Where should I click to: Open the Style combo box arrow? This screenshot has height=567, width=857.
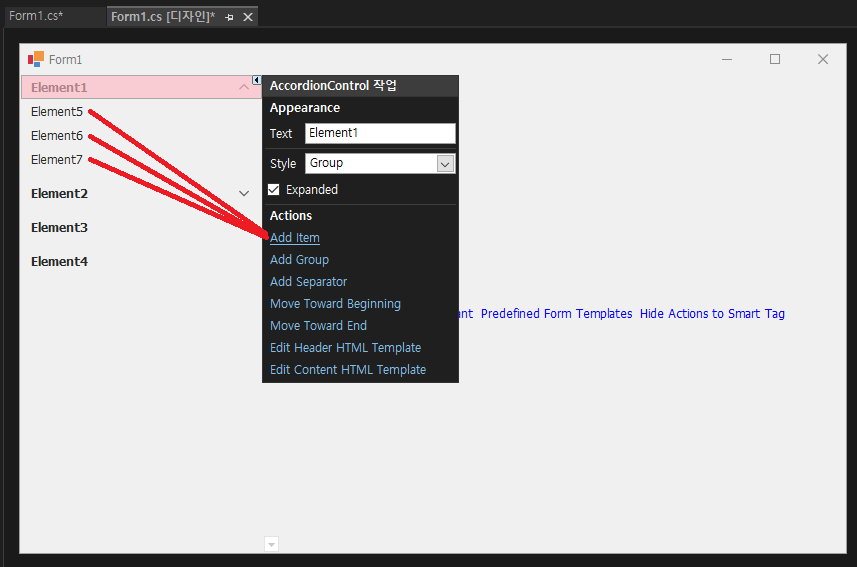(x=445, y=163)
